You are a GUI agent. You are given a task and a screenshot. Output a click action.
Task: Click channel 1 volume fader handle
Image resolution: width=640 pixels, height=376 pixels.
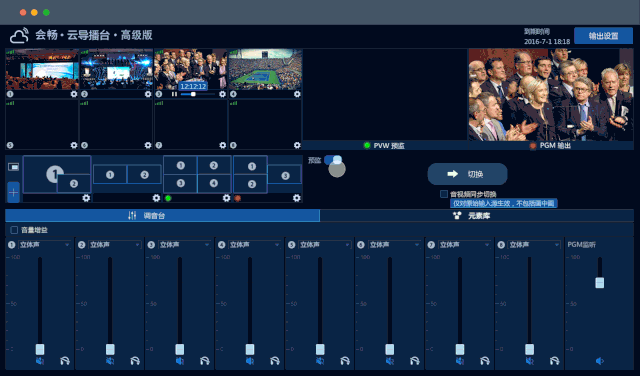pos(40,349)
